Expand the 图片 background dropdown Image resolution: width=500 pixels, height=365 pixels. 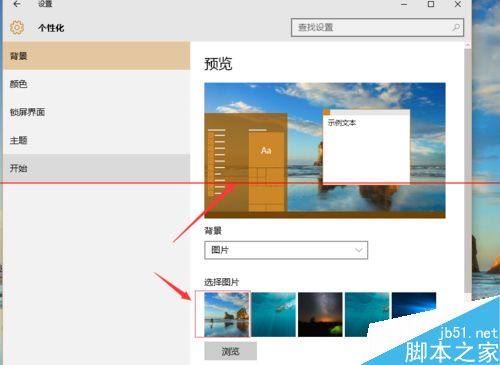tap(286, 250)
